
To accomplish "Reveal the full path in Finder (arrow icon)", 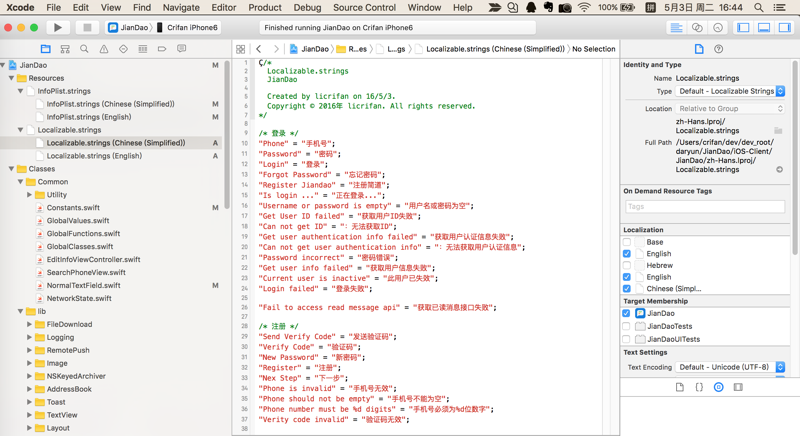I will coord(779,170).
